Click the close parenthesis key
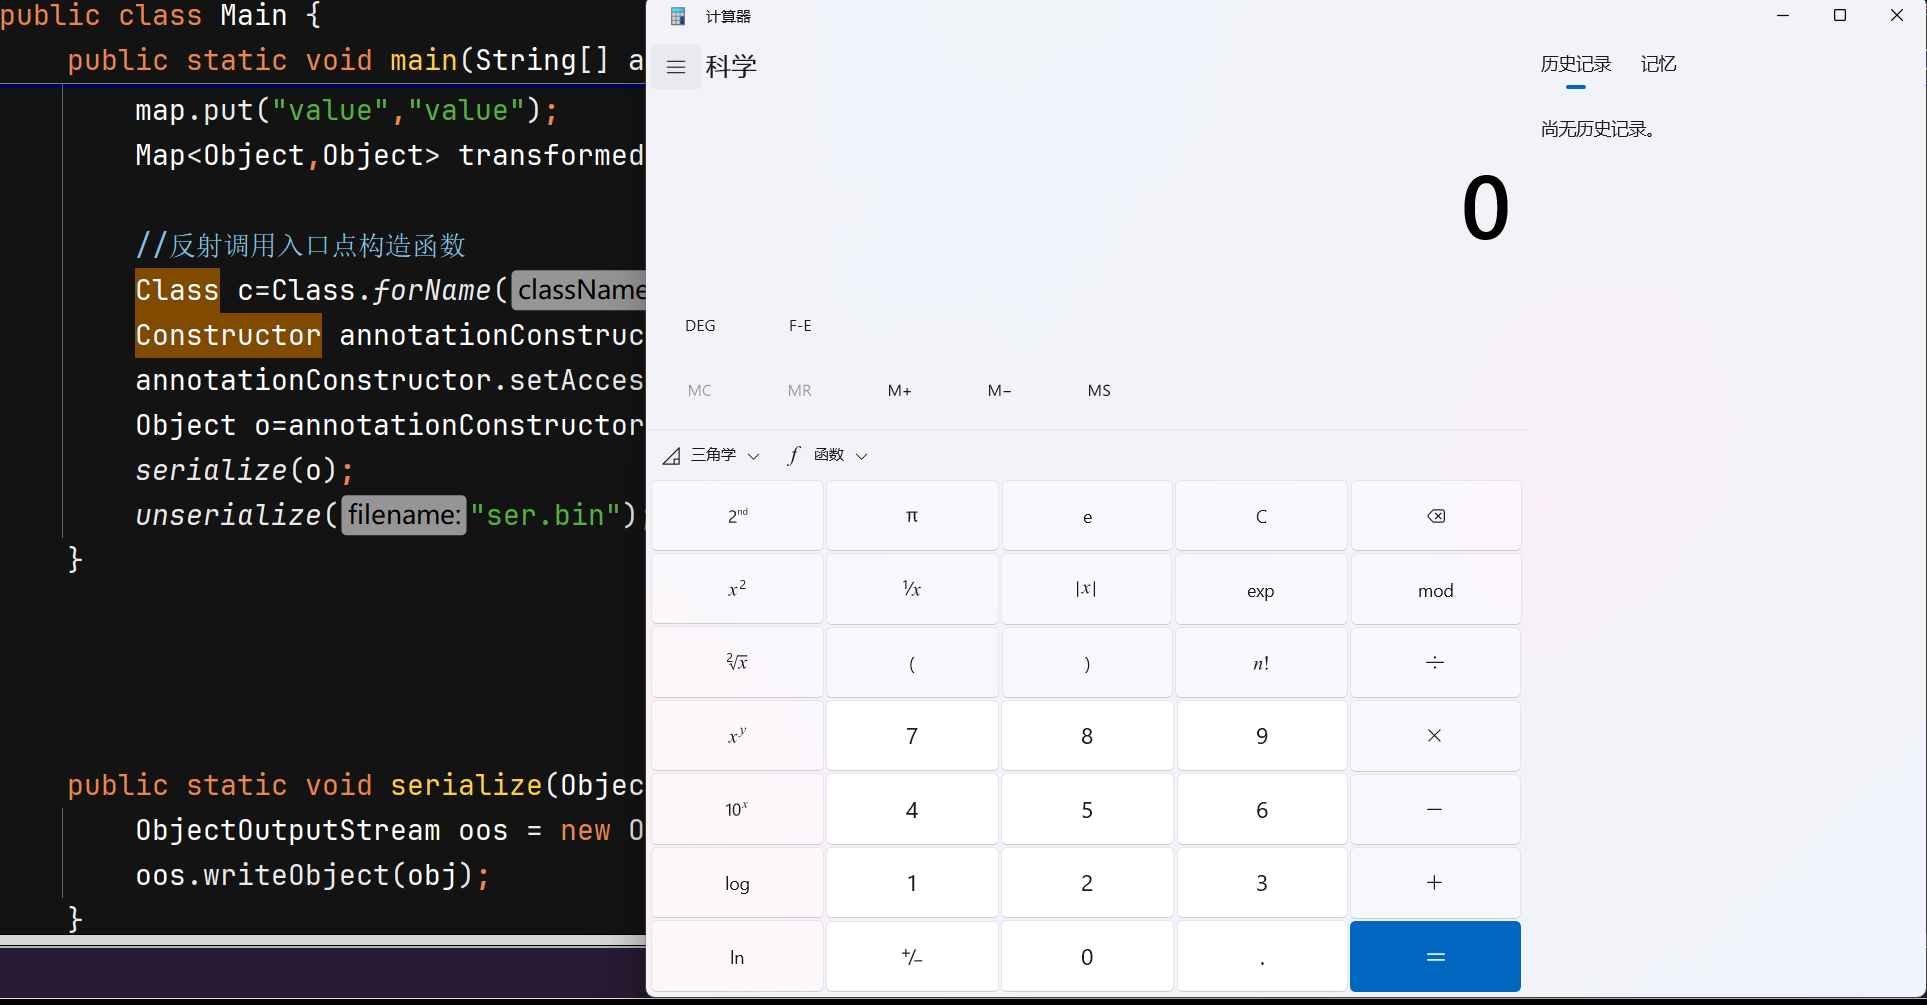 coord(1086,663)
